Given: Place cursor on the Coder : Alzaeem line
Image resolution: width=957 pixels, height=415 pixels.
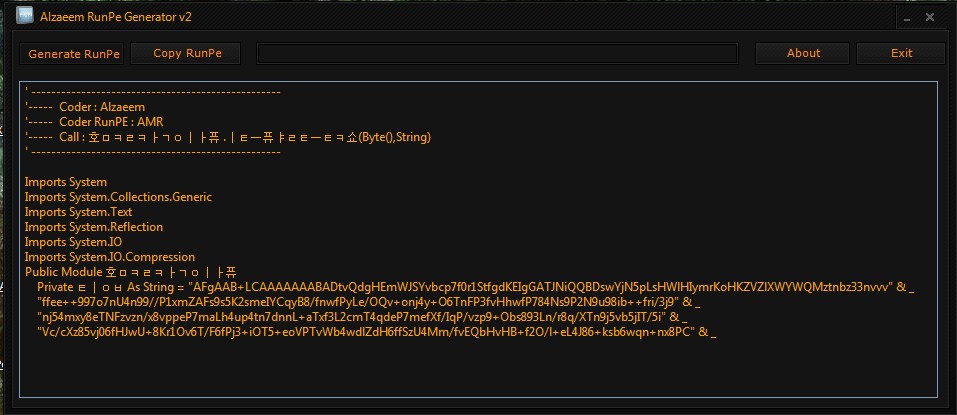Looking at the screenshot, I should (85, 107).
